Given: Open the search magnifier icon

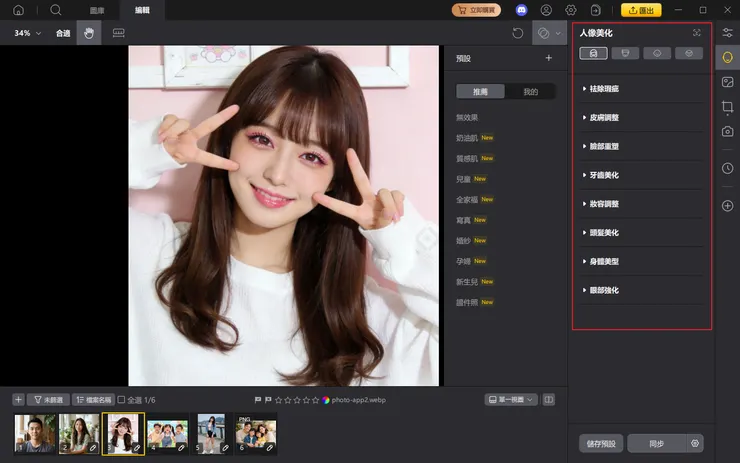Looking at the screenshot, I should click(56, 10).
